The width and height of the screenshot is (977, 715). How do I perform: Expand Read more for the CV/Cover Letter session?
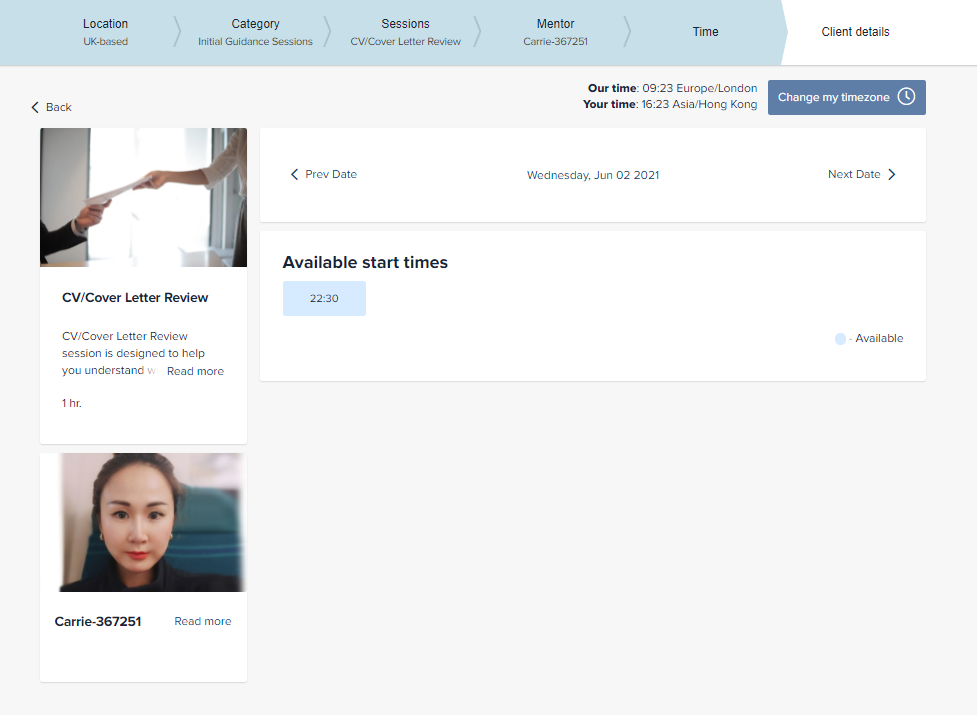(x=195, y=371)
